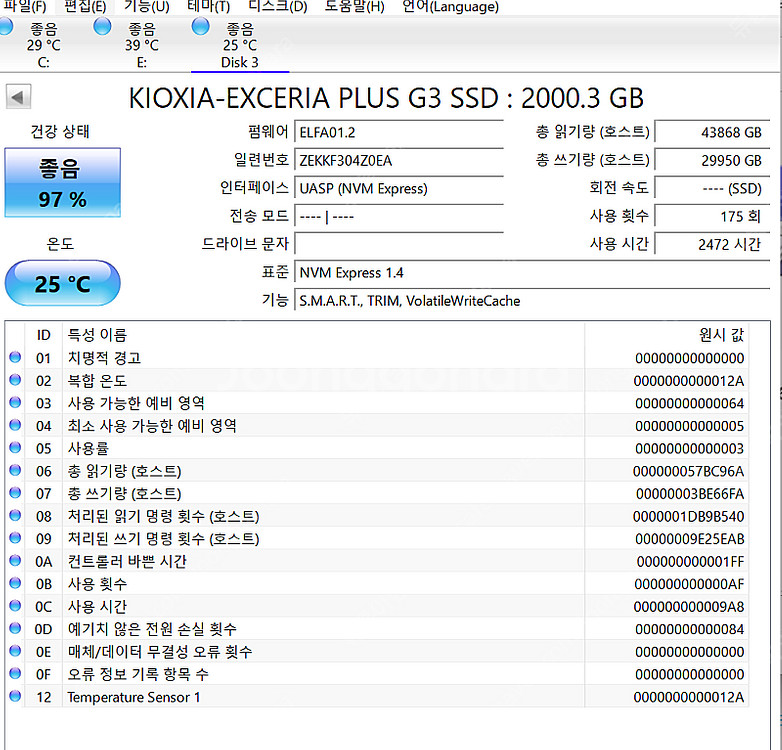Click the 사용 횟수 value 175 회
Screen dimensions: 782x750
712,216
